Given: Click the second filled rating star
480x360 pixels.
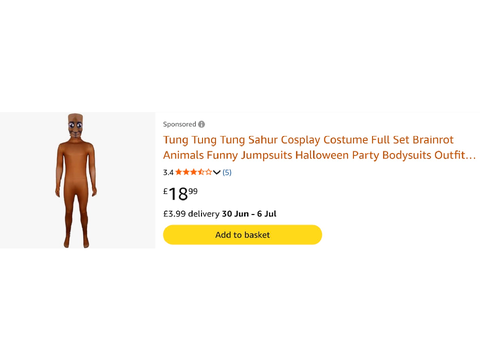Looking at the screenshot, I should click(186, 172).
